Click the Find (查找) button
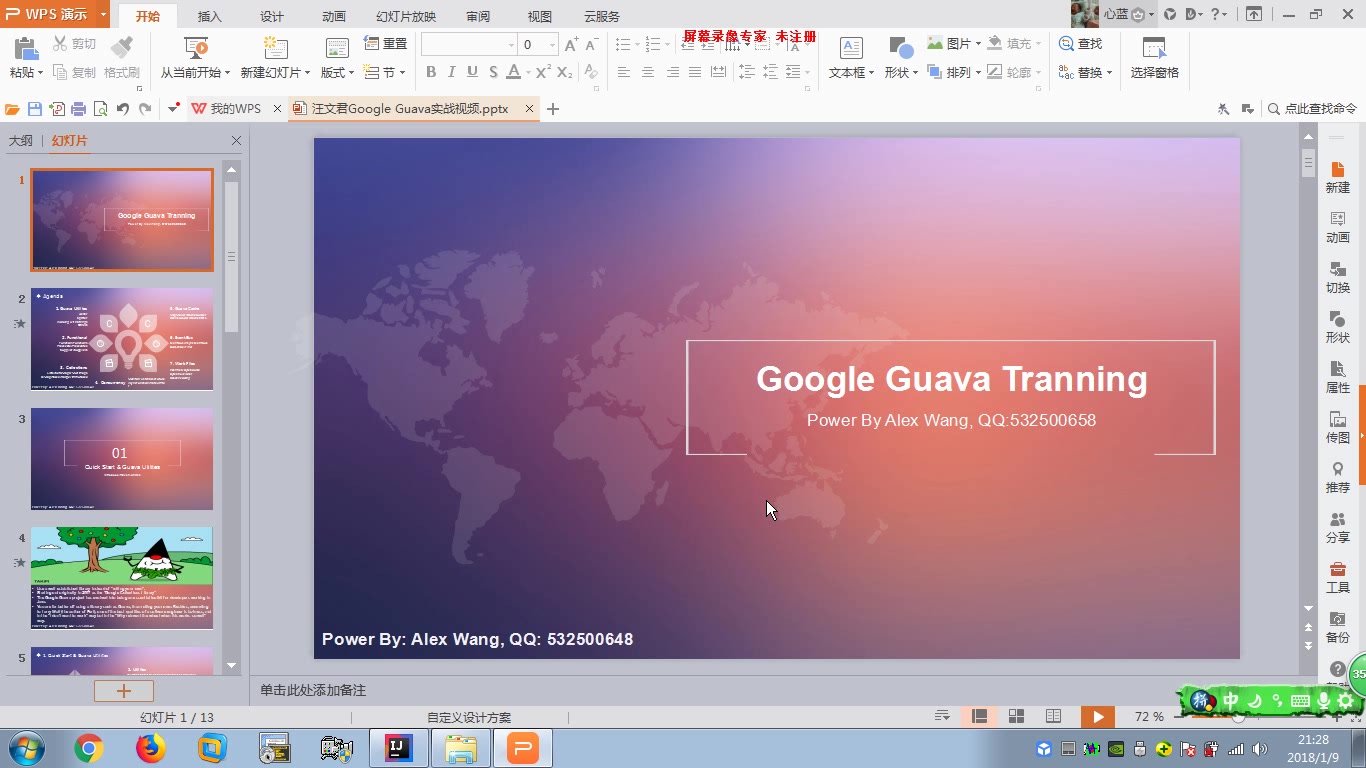Screen dimensions: 1366x768 click(1080, 44)
